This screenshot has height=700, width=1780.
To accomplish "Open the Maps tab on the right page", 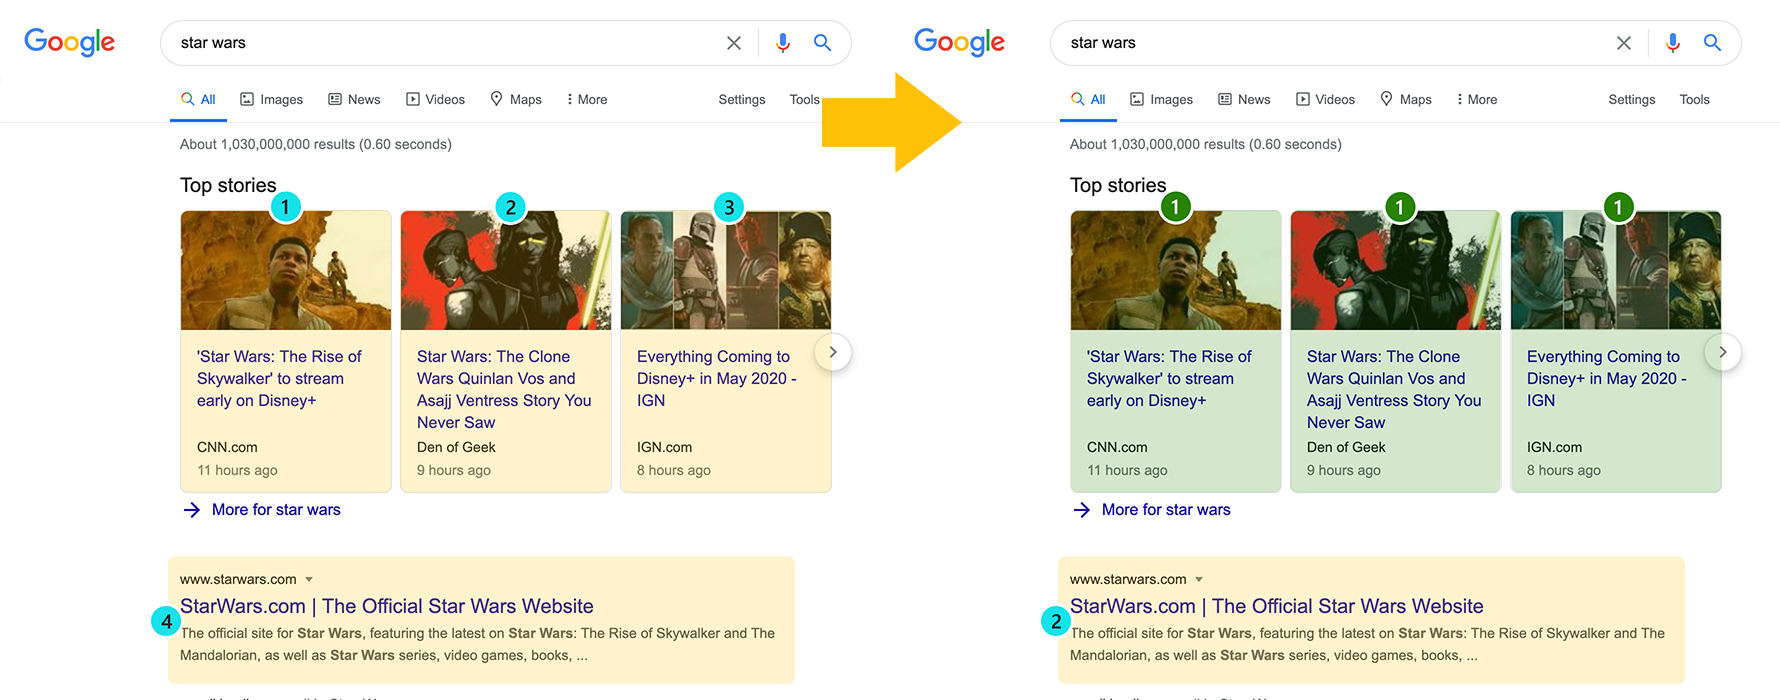I will pyautogui.click(x=1406, y=99).
